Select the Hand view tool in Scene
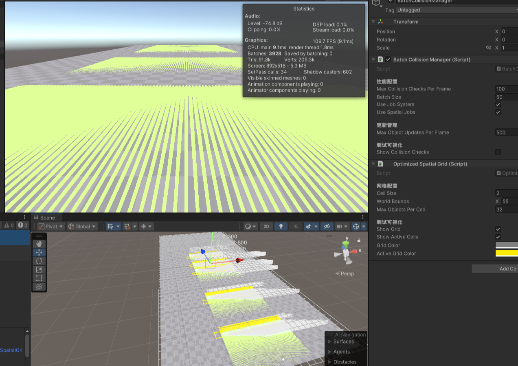The width and height of the screenshot is (518, 366). (x=39, y=244)
